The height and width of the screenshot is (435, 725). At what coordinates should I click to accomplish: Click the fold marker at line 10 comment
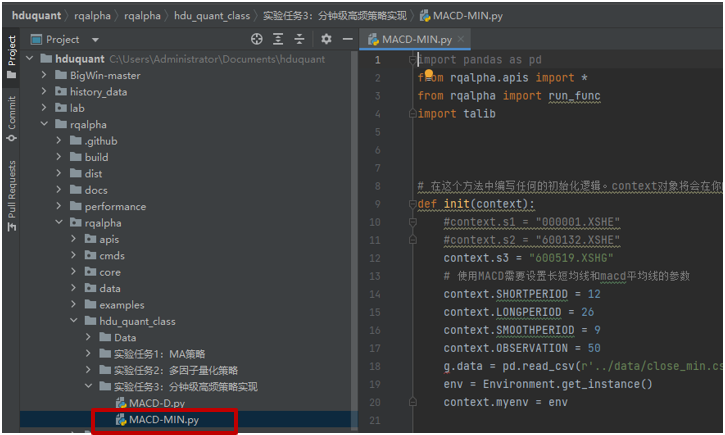click(x=412, y=222)
